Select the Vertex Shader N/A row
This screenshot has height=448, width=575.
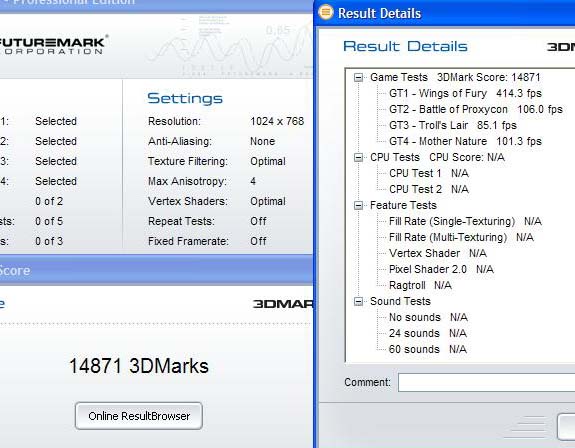(x=438, y=253)
